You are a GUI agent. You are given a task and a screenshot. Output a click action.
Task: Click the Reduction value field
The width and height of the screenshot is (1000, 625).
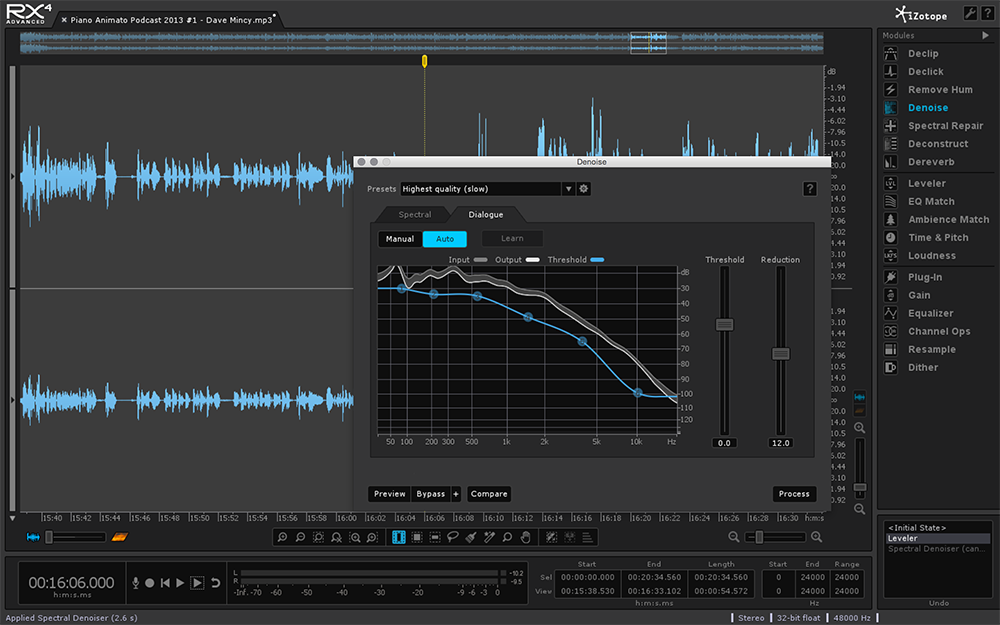coord(781,443)
